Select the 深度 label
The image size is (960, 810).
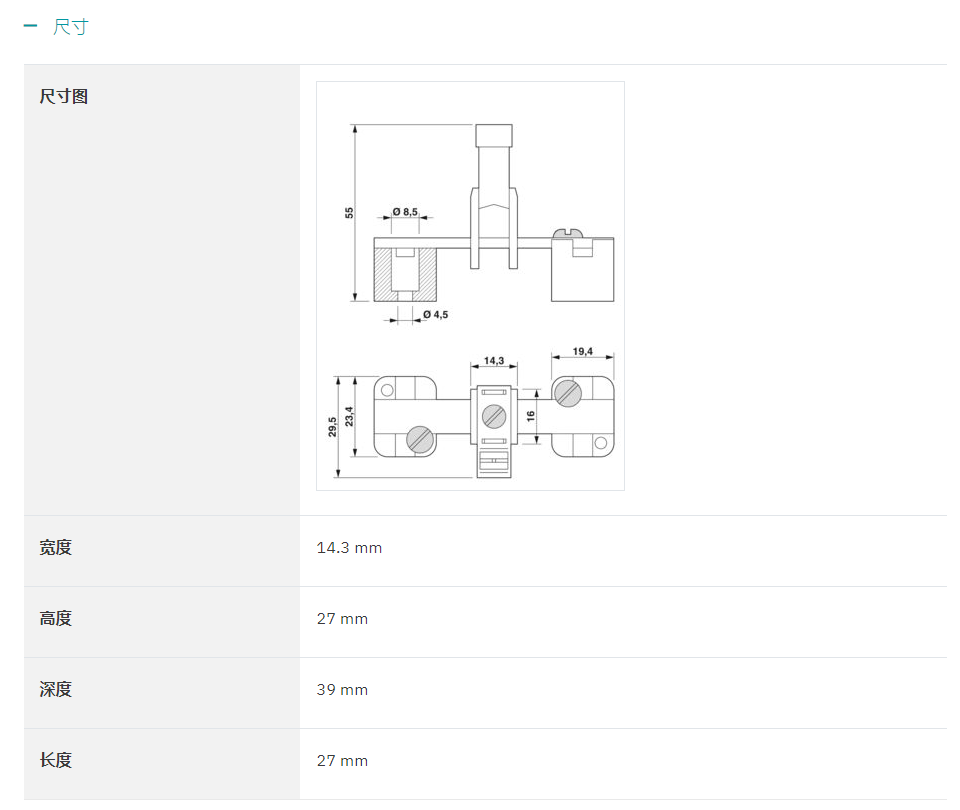click(56, 689)
